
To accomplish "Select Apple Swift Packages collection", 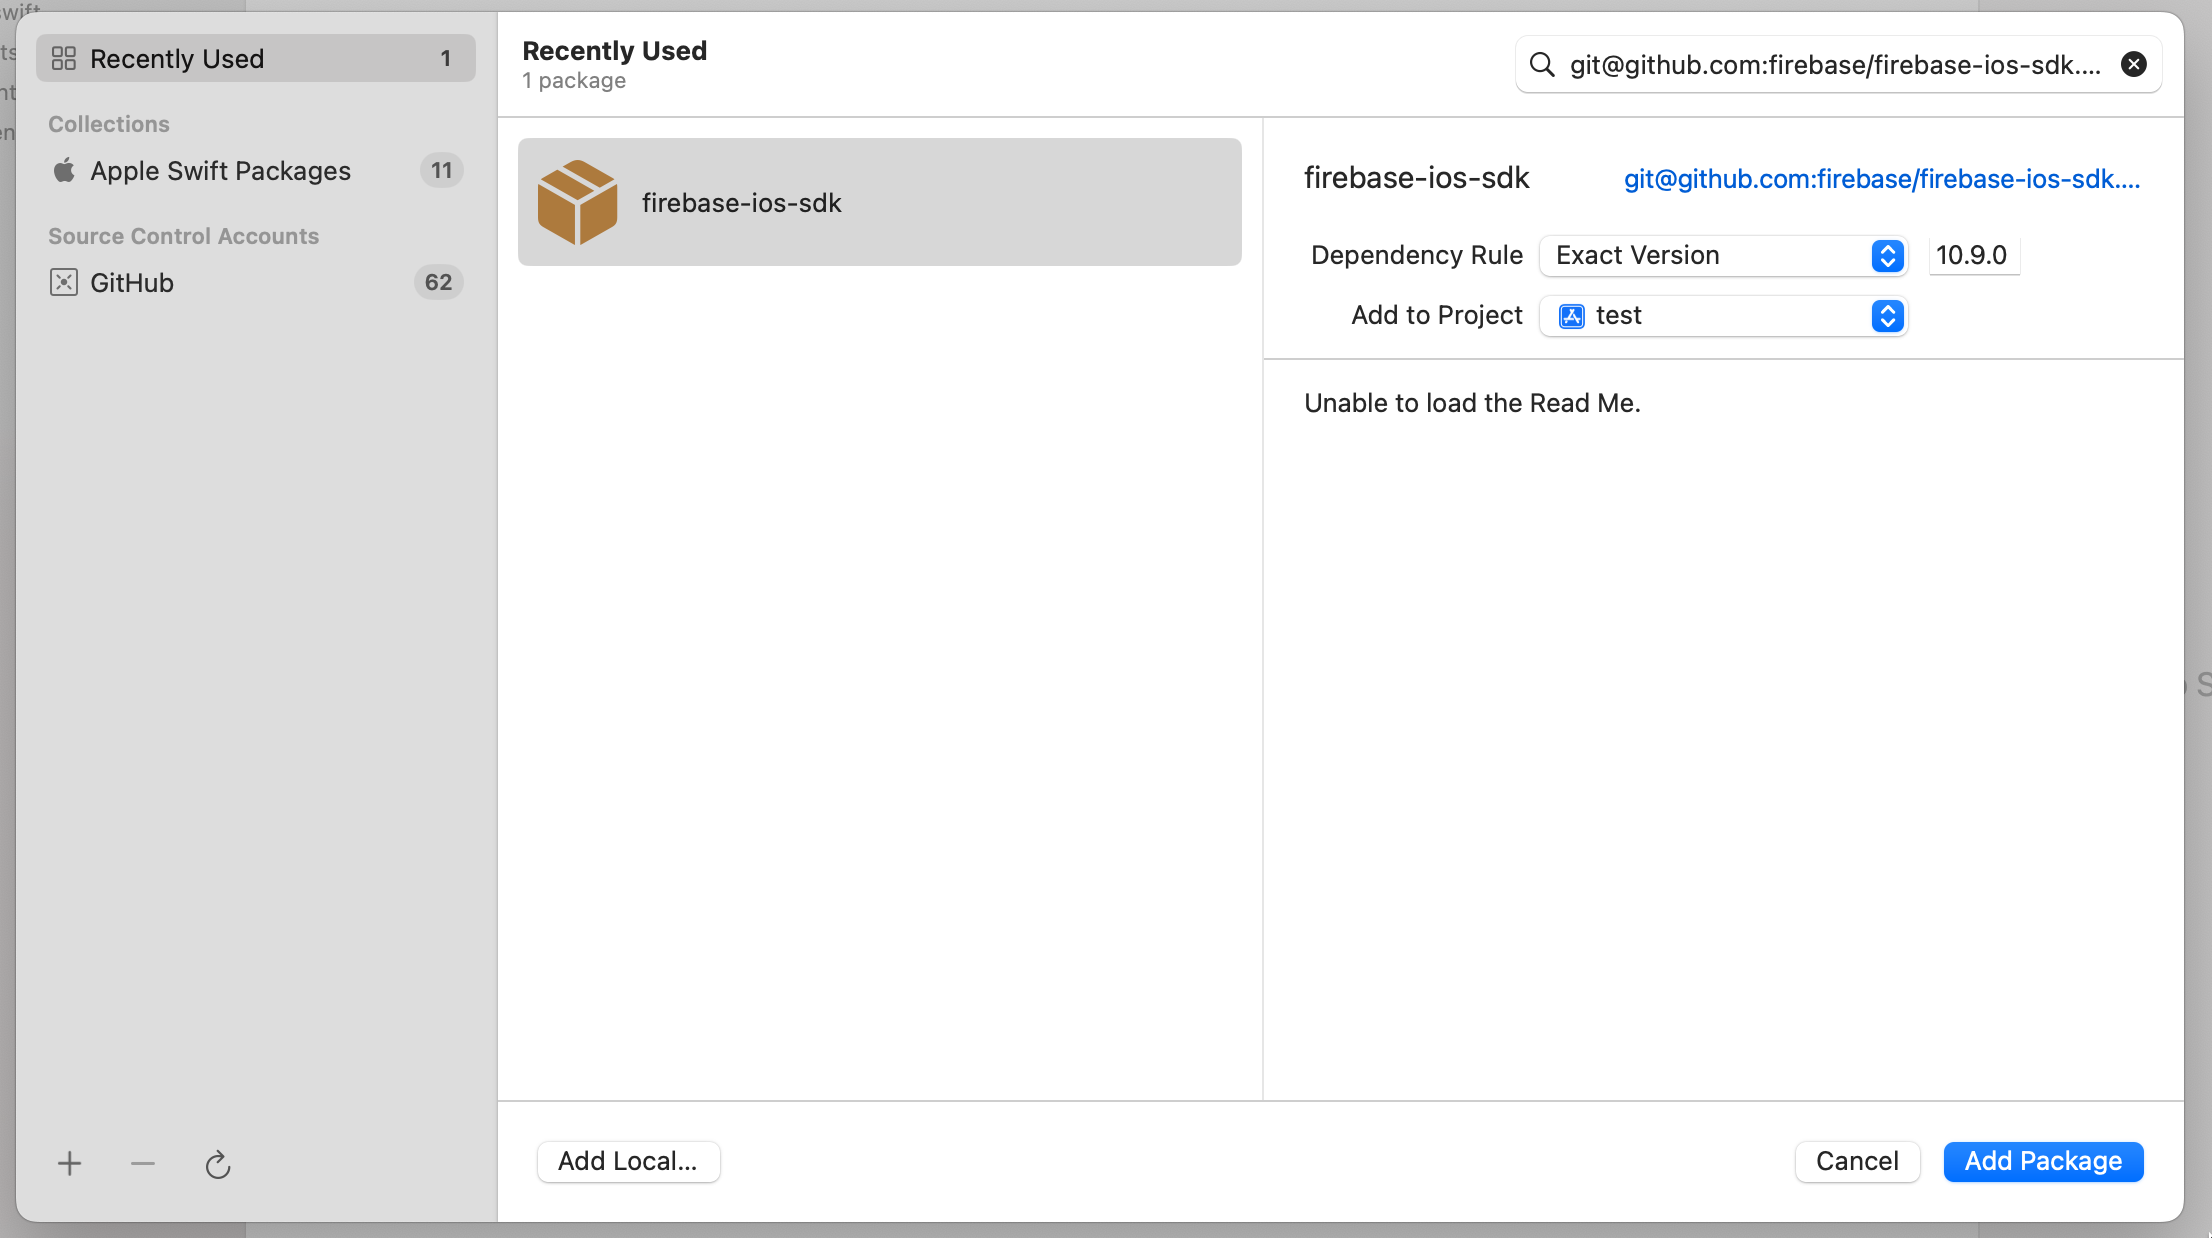I will coord(220,171).
